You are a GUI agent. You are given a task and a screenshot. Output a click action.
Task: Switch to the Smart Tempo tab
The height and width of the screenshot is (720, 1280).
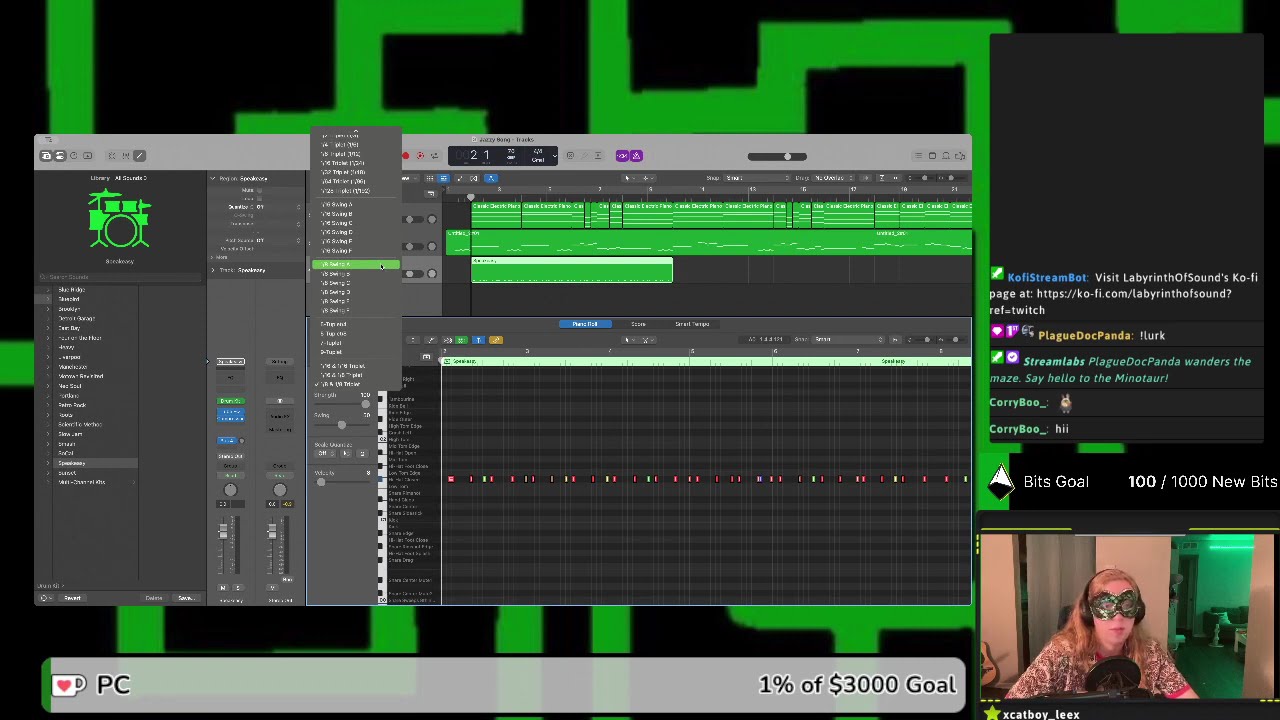coord(692,324)
